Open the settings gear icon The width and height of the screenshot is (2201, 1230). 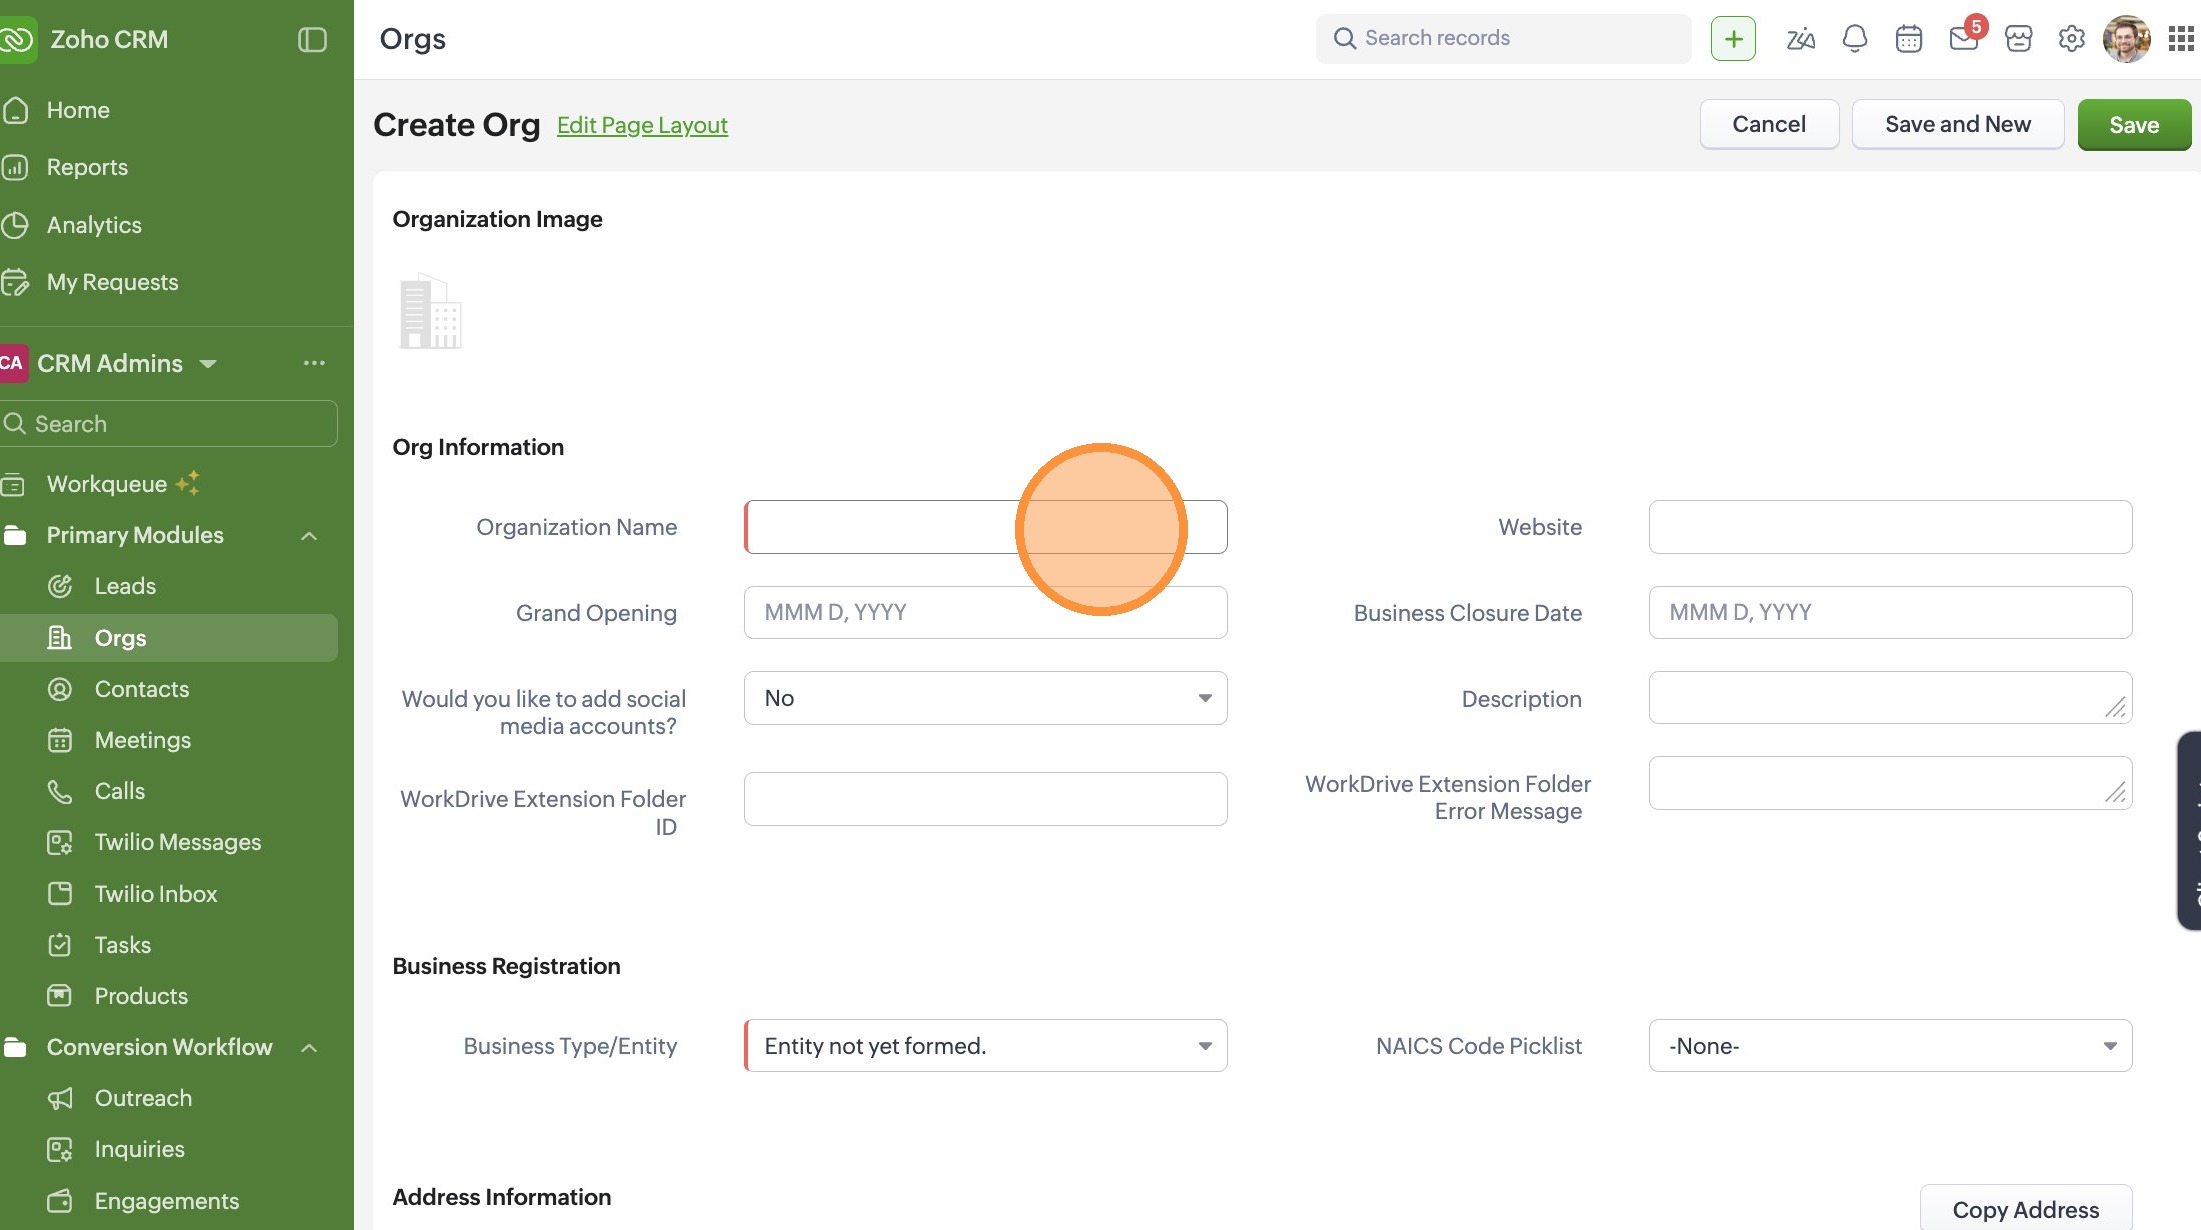[2071, 39]
